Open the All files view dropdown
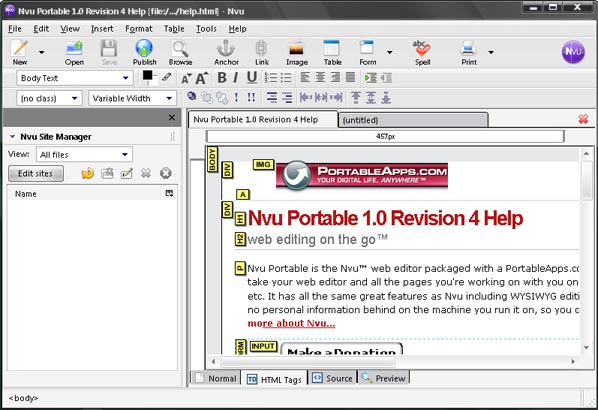This screenshot has width=598, height=410. point(84,154)
